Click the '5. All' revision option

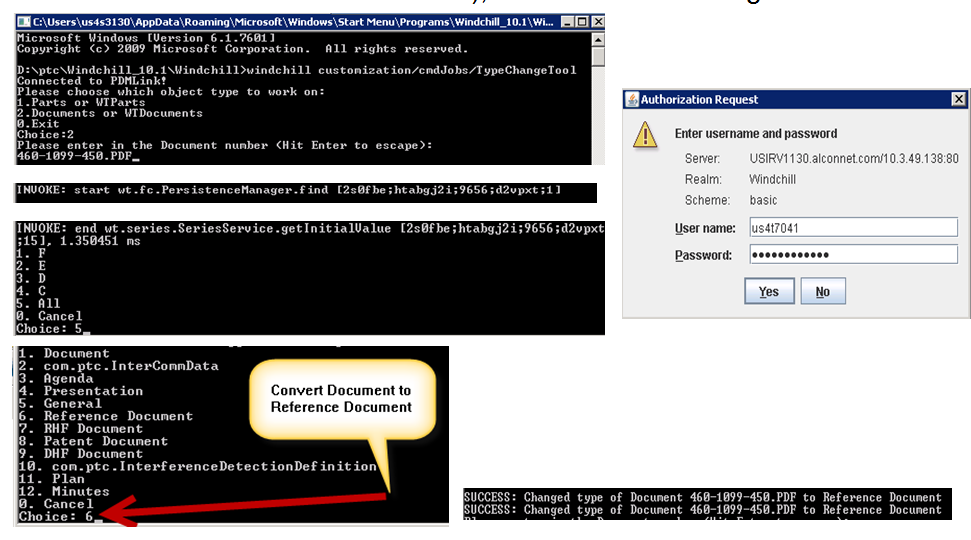[38, 303]
